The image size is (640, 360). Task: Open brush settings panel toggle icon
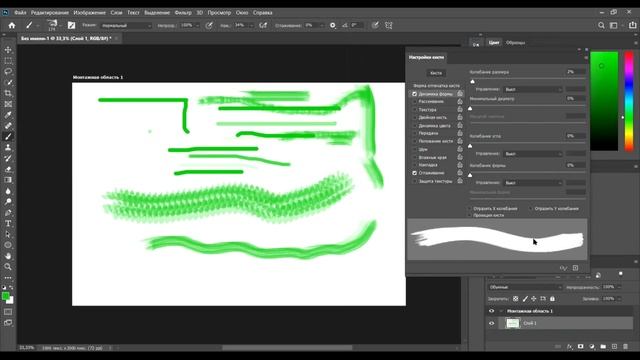pyautogui.click(x=71, y=25)
